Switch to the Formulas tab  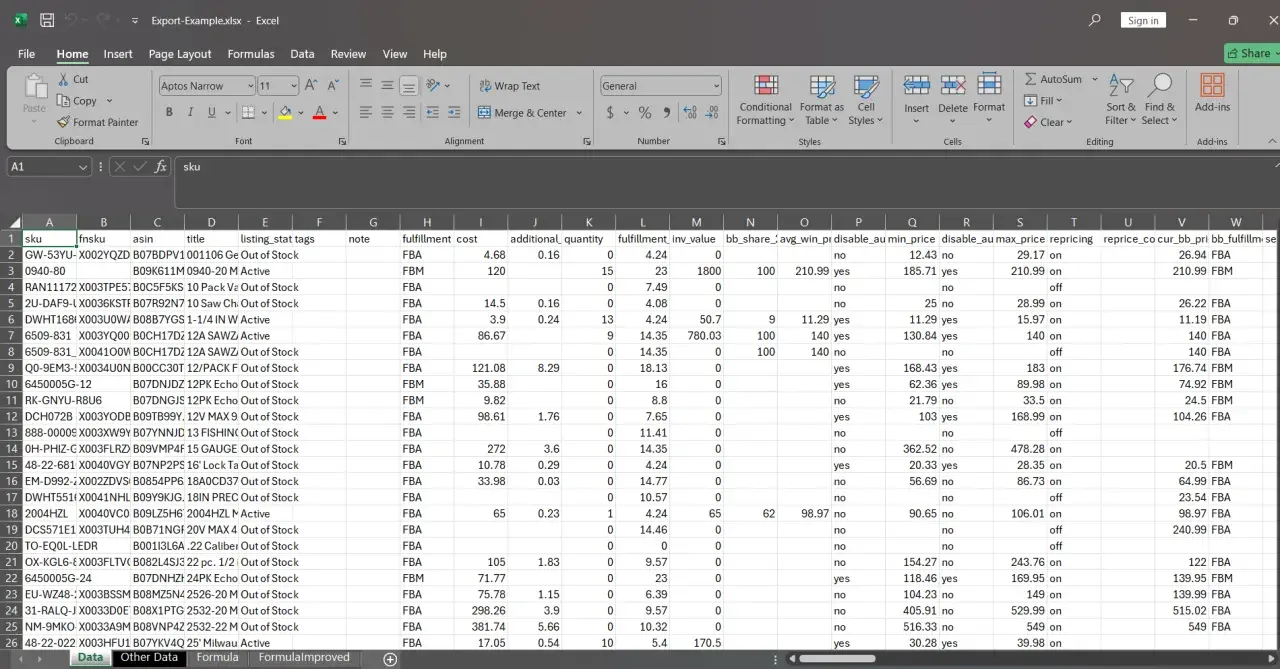tap(251, 54)
